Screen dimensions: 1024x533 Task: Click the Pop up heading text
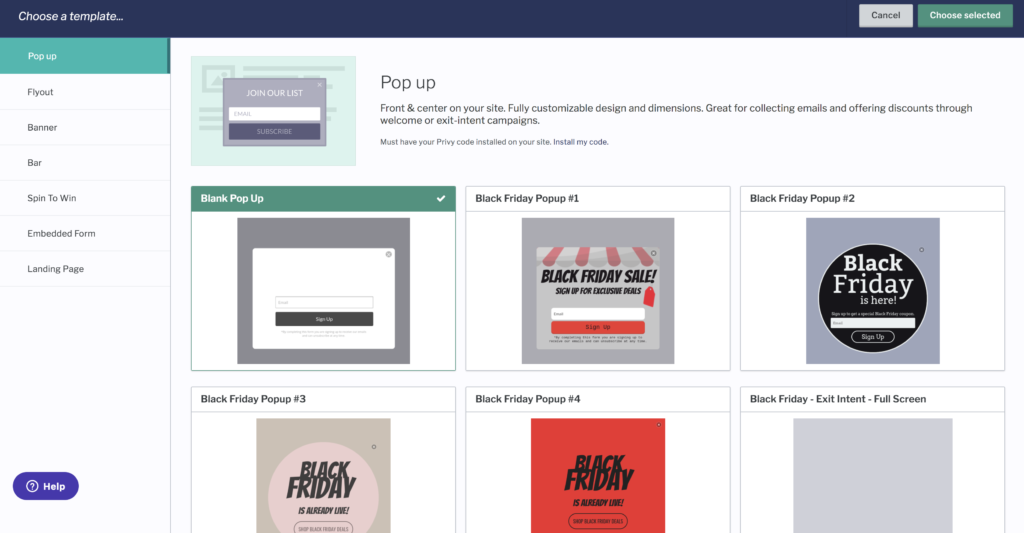(x=408, y=83)
